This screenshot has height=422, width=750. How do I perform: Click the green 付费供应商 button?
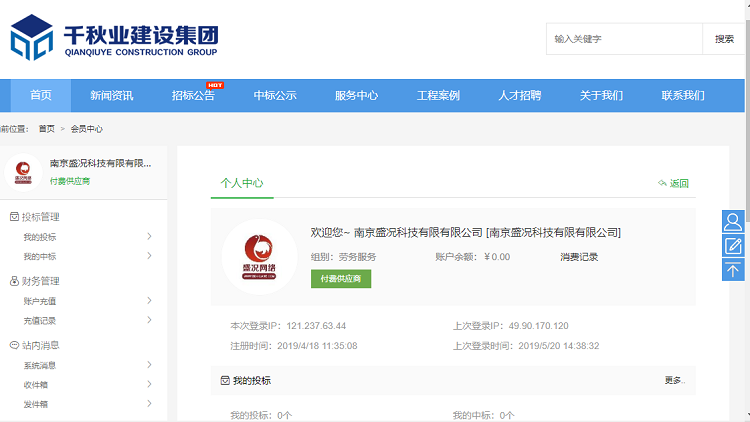click(340, 279)
